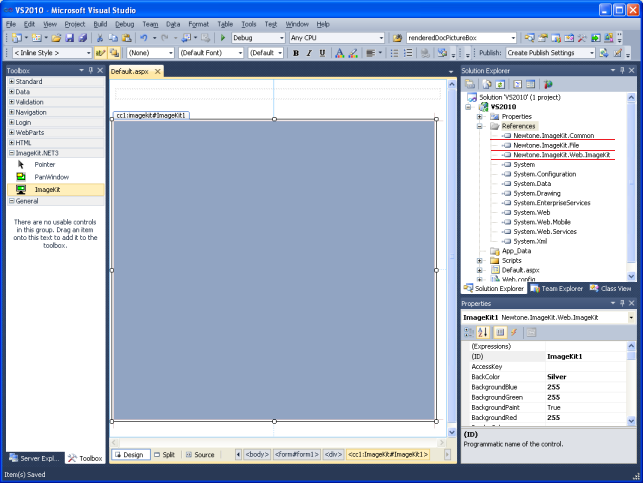Open the Build menu

pyautogui.click(x=100, y=24)
